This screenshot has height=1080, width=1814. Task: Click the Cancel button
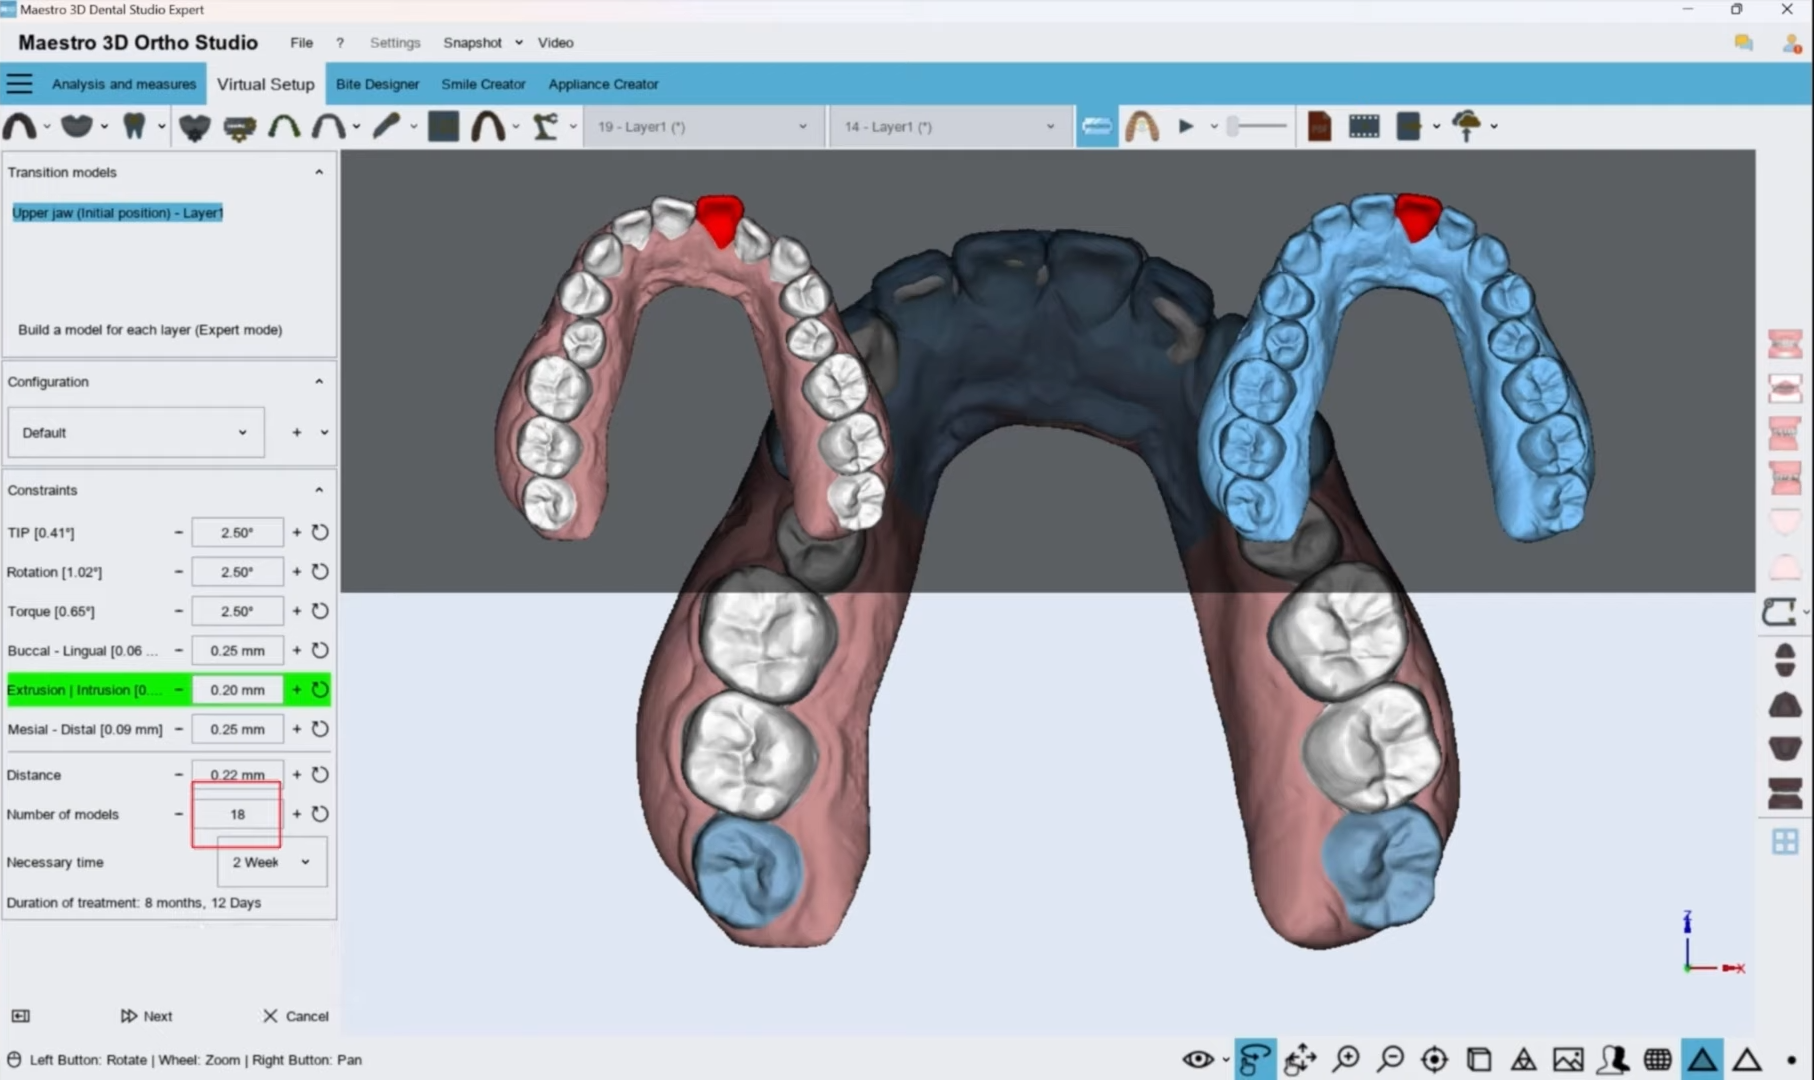pos(296,1016)
